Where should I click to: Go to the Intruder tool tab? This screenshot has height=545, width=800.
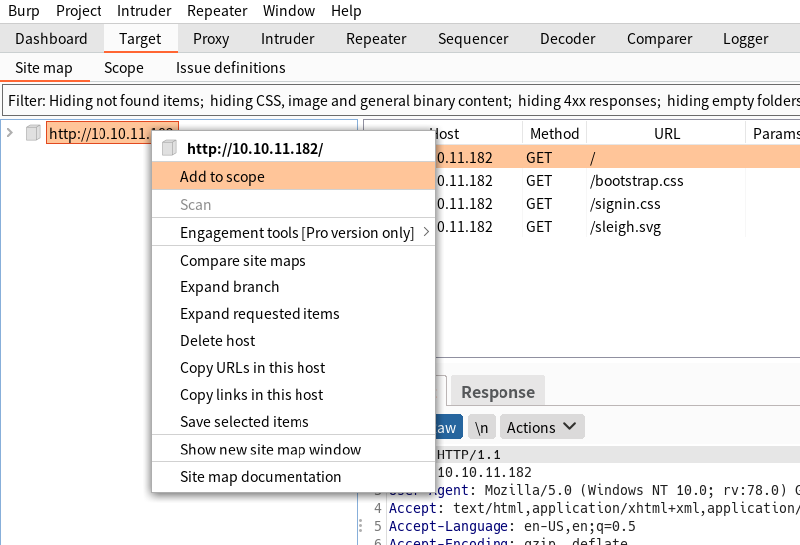287,39
